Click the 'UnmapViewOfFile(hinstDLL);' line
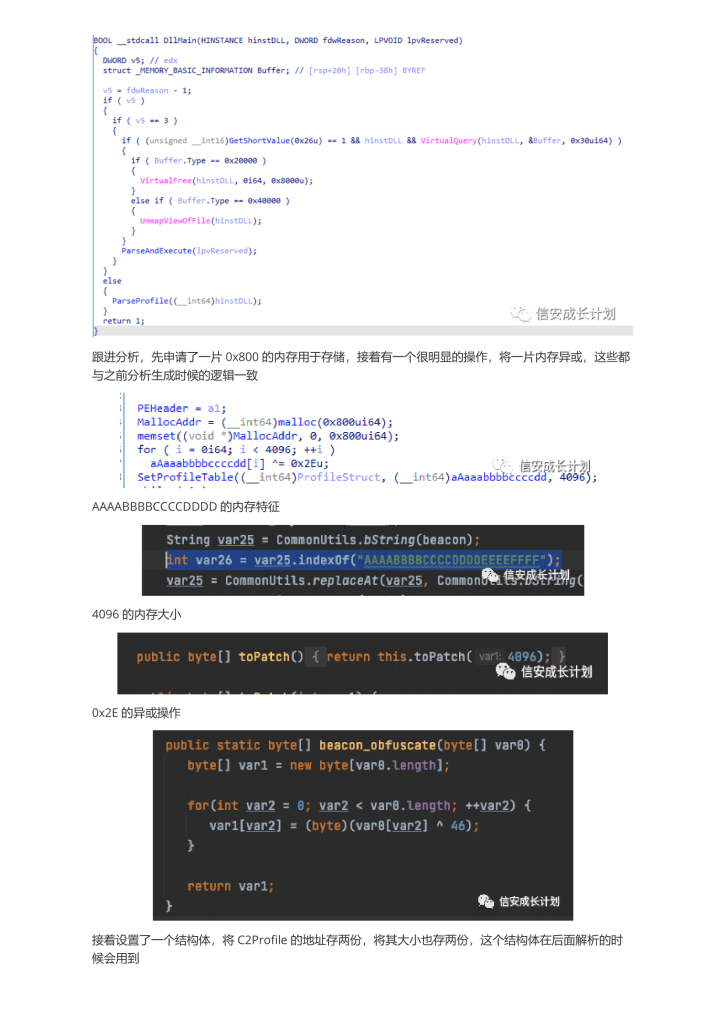724x1024 pixels. 200,221
